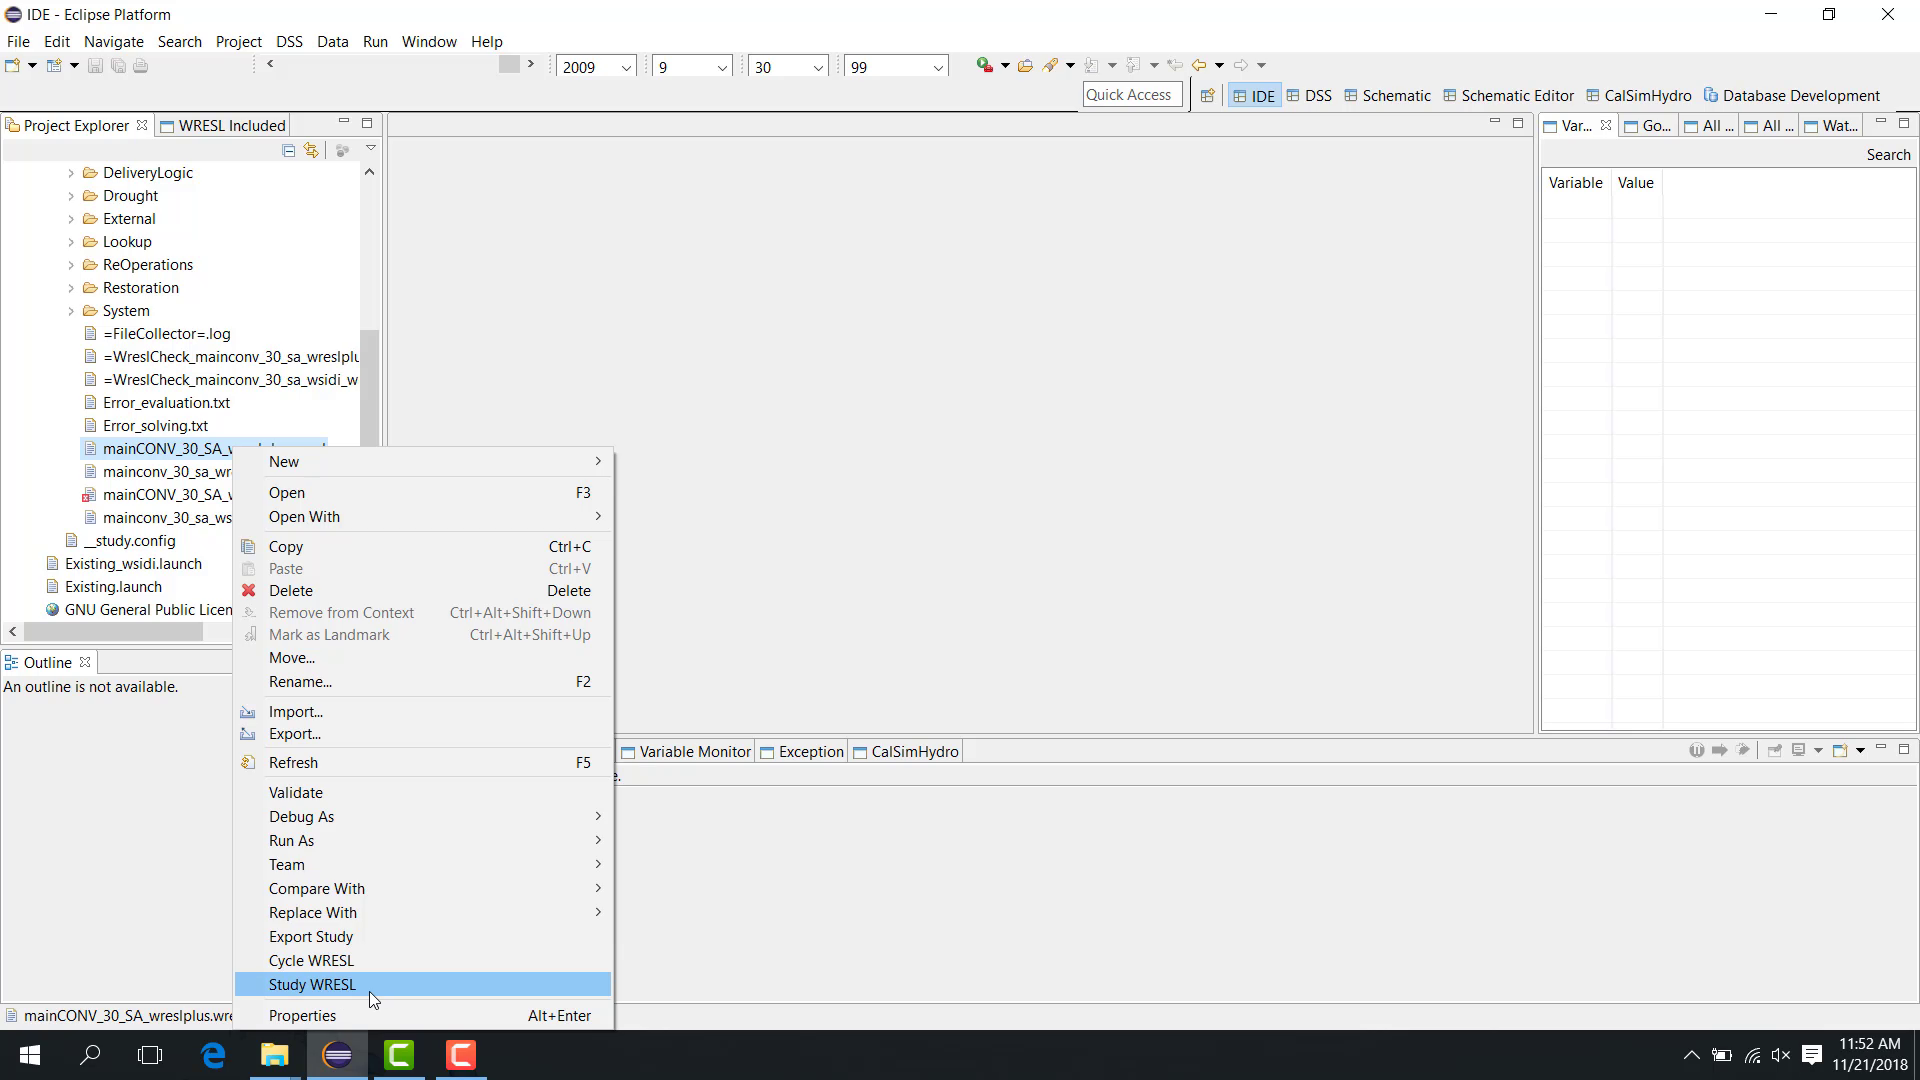
Task: Click Project Explorer horizontal scrollbar thumb
Action: point(113,632)
